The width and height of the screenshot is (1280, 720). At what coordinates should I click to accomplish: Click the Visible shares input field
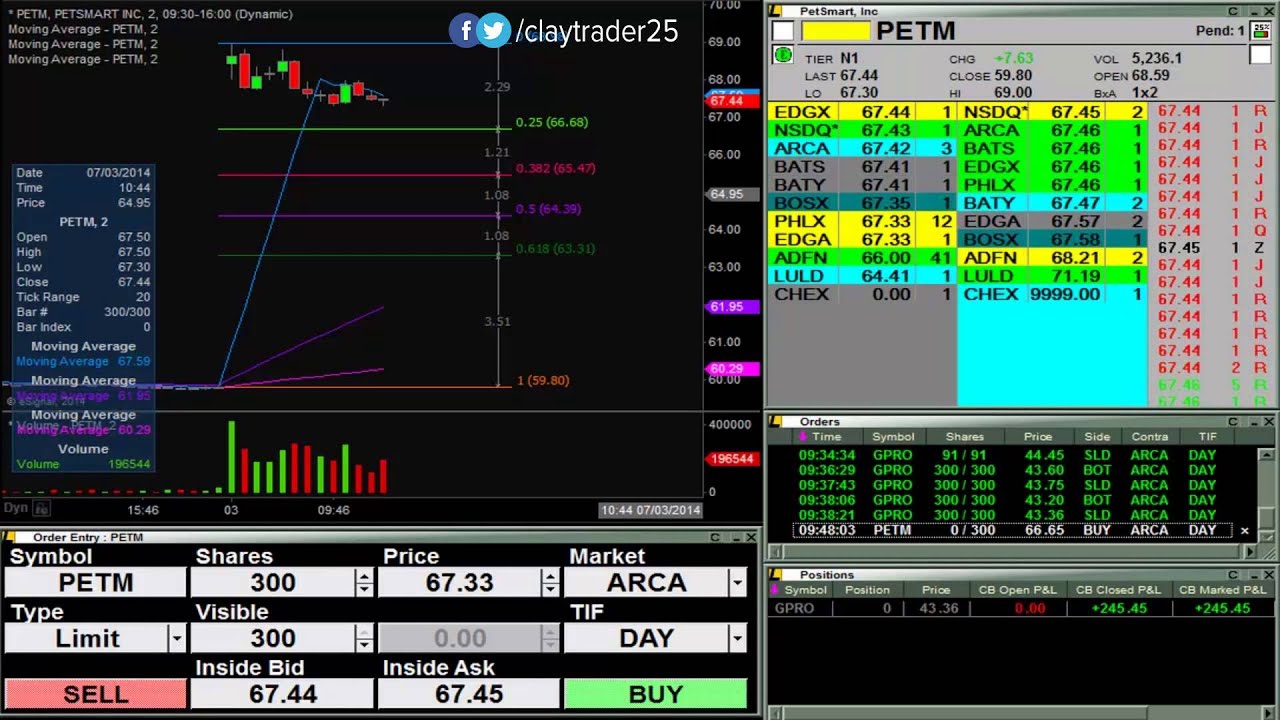(x=273, y=638)
